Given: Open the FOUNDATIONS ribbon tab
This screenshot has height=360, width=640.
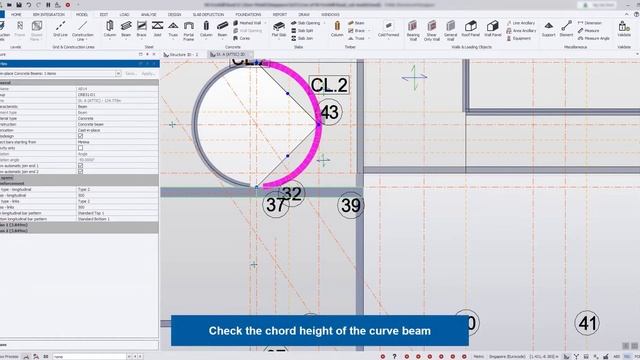Looking at the screenshot, I should point(248,14).
